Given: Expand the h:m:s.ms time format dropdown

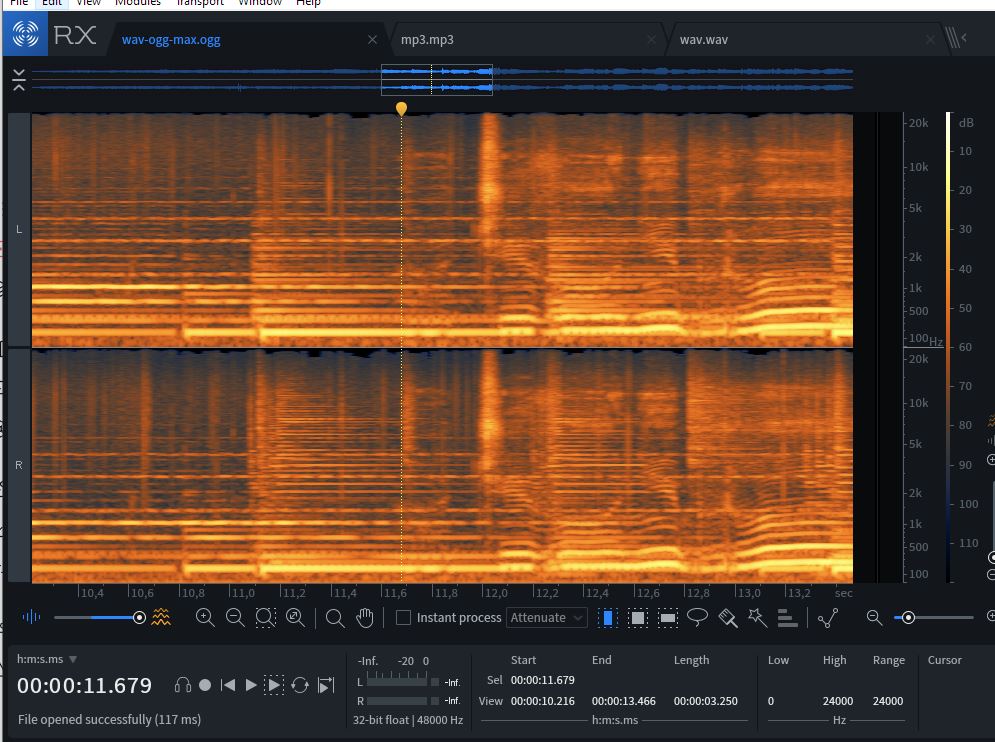Looking at the screenshot, I should pyautogui.click(x=73, y=660).
